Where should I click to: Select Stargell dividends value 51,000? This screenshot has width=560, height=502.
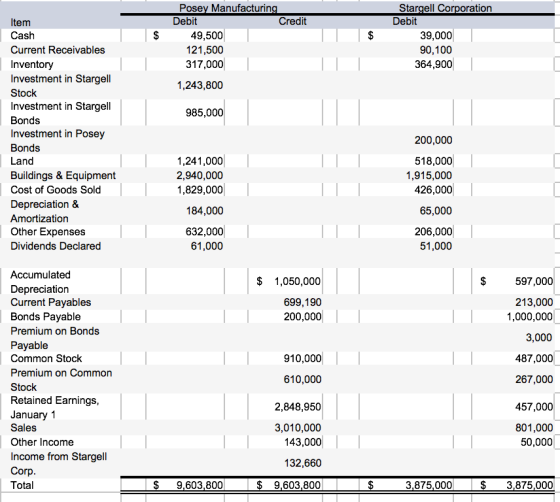coord(436,246)
